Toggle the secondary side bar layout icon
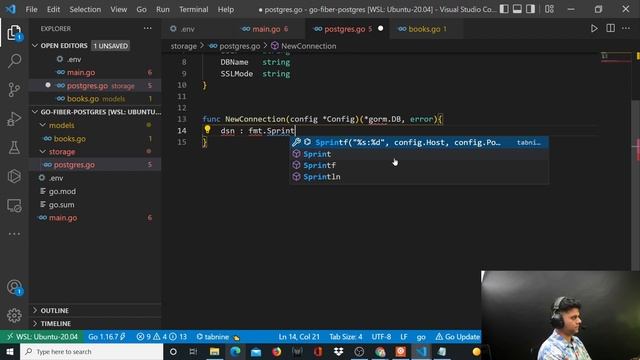The image size is (640, 360). pyautogui.click(x=530, y=9)
